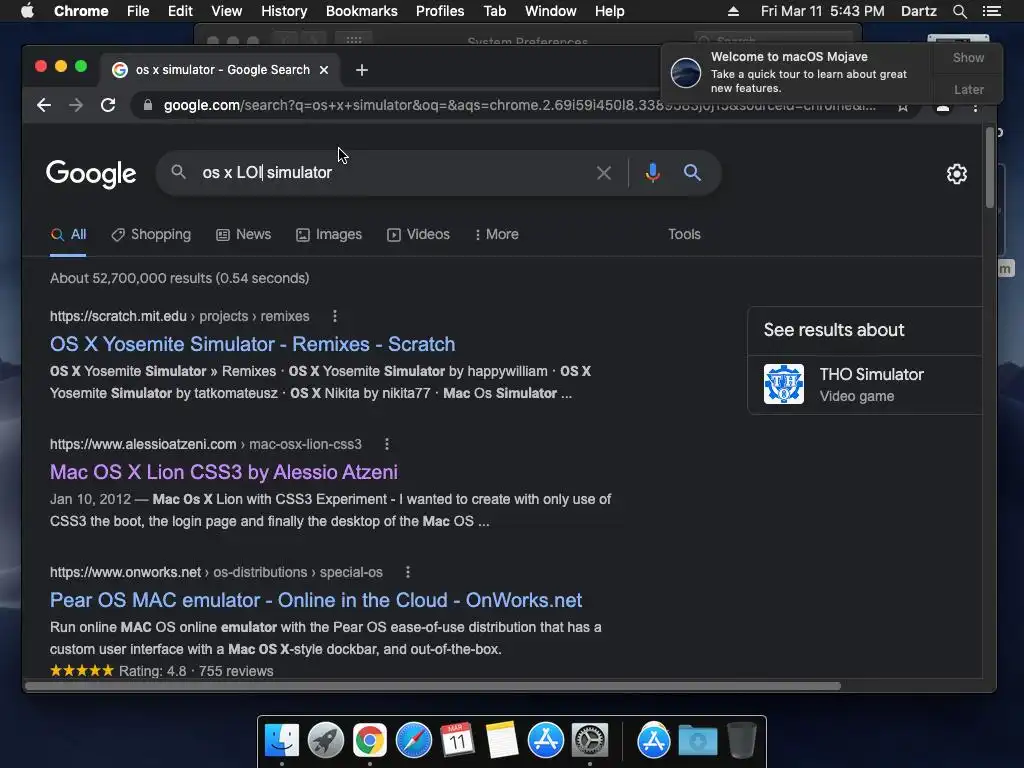Open Trash in the dock
This screenshot has height=768, width=1024.
(741, 741)
